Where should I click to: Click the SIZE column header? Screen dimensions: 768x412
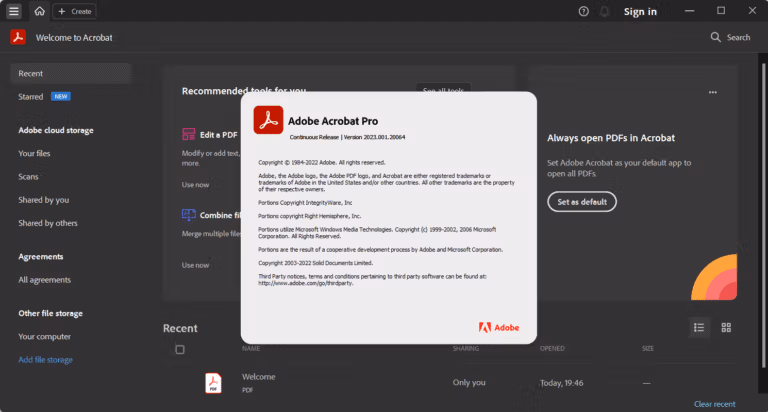pyautogui.click(x=648, y=348)
